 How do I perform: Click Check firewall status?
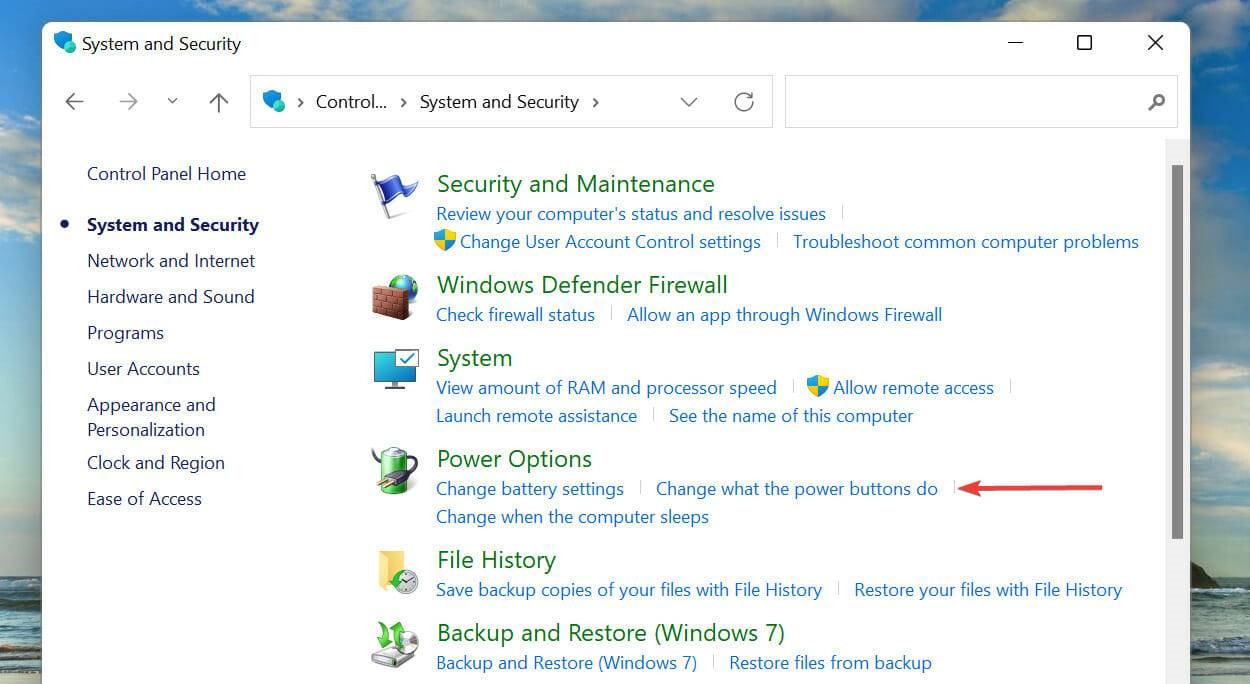[515, 315]
